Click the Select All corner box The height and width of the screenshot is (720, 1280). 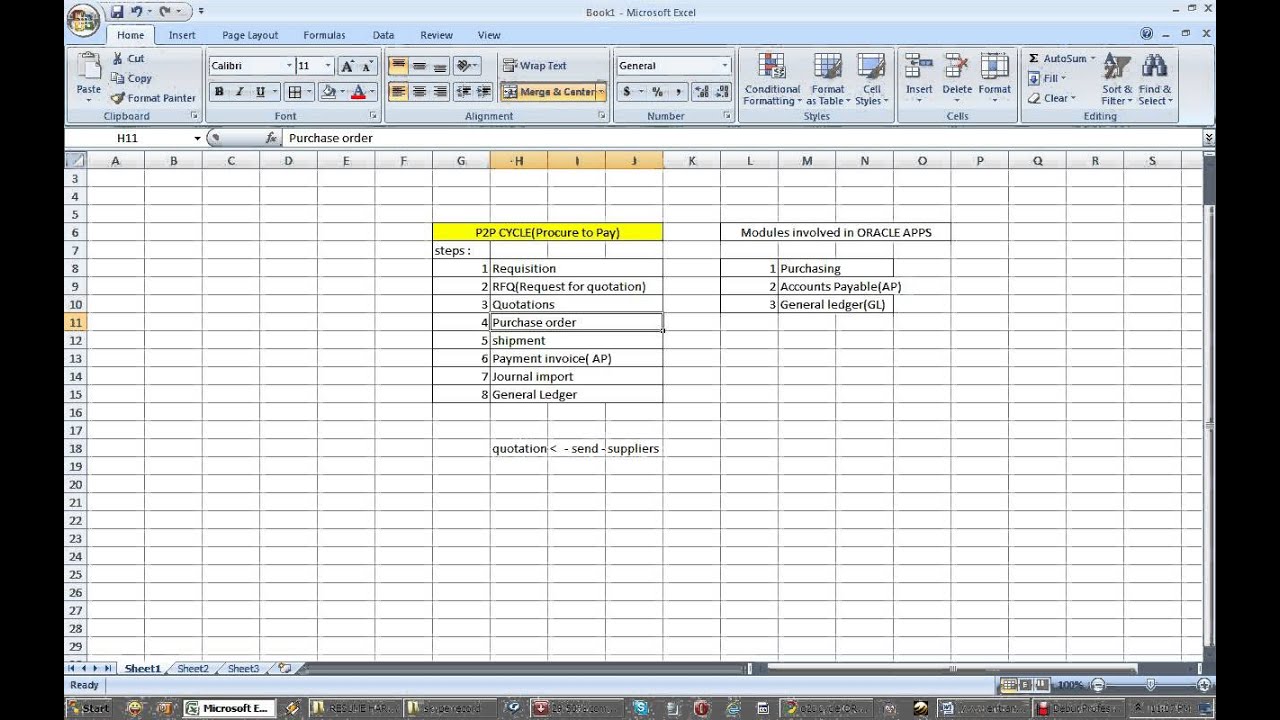tap(76, 160)
